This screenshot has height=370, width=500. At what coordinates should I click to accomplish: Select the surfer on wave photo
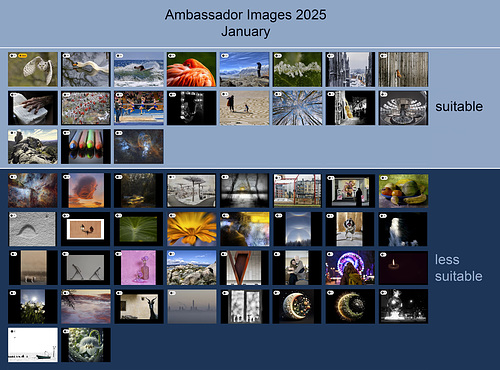point(139,69)
